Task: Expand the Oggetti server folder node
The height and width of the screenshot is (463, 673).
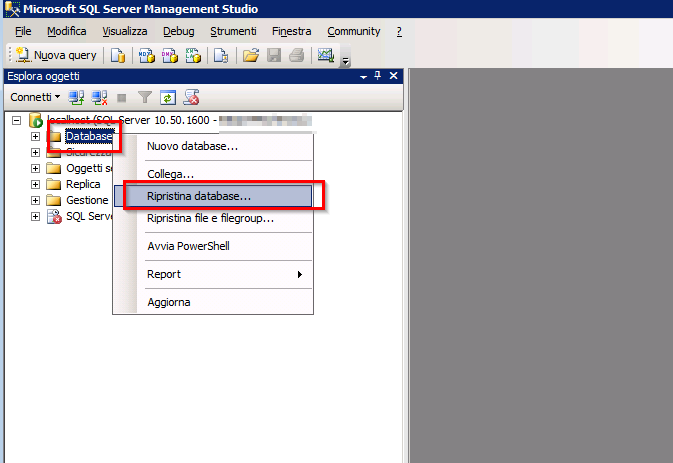Action: tap(35, 168)
